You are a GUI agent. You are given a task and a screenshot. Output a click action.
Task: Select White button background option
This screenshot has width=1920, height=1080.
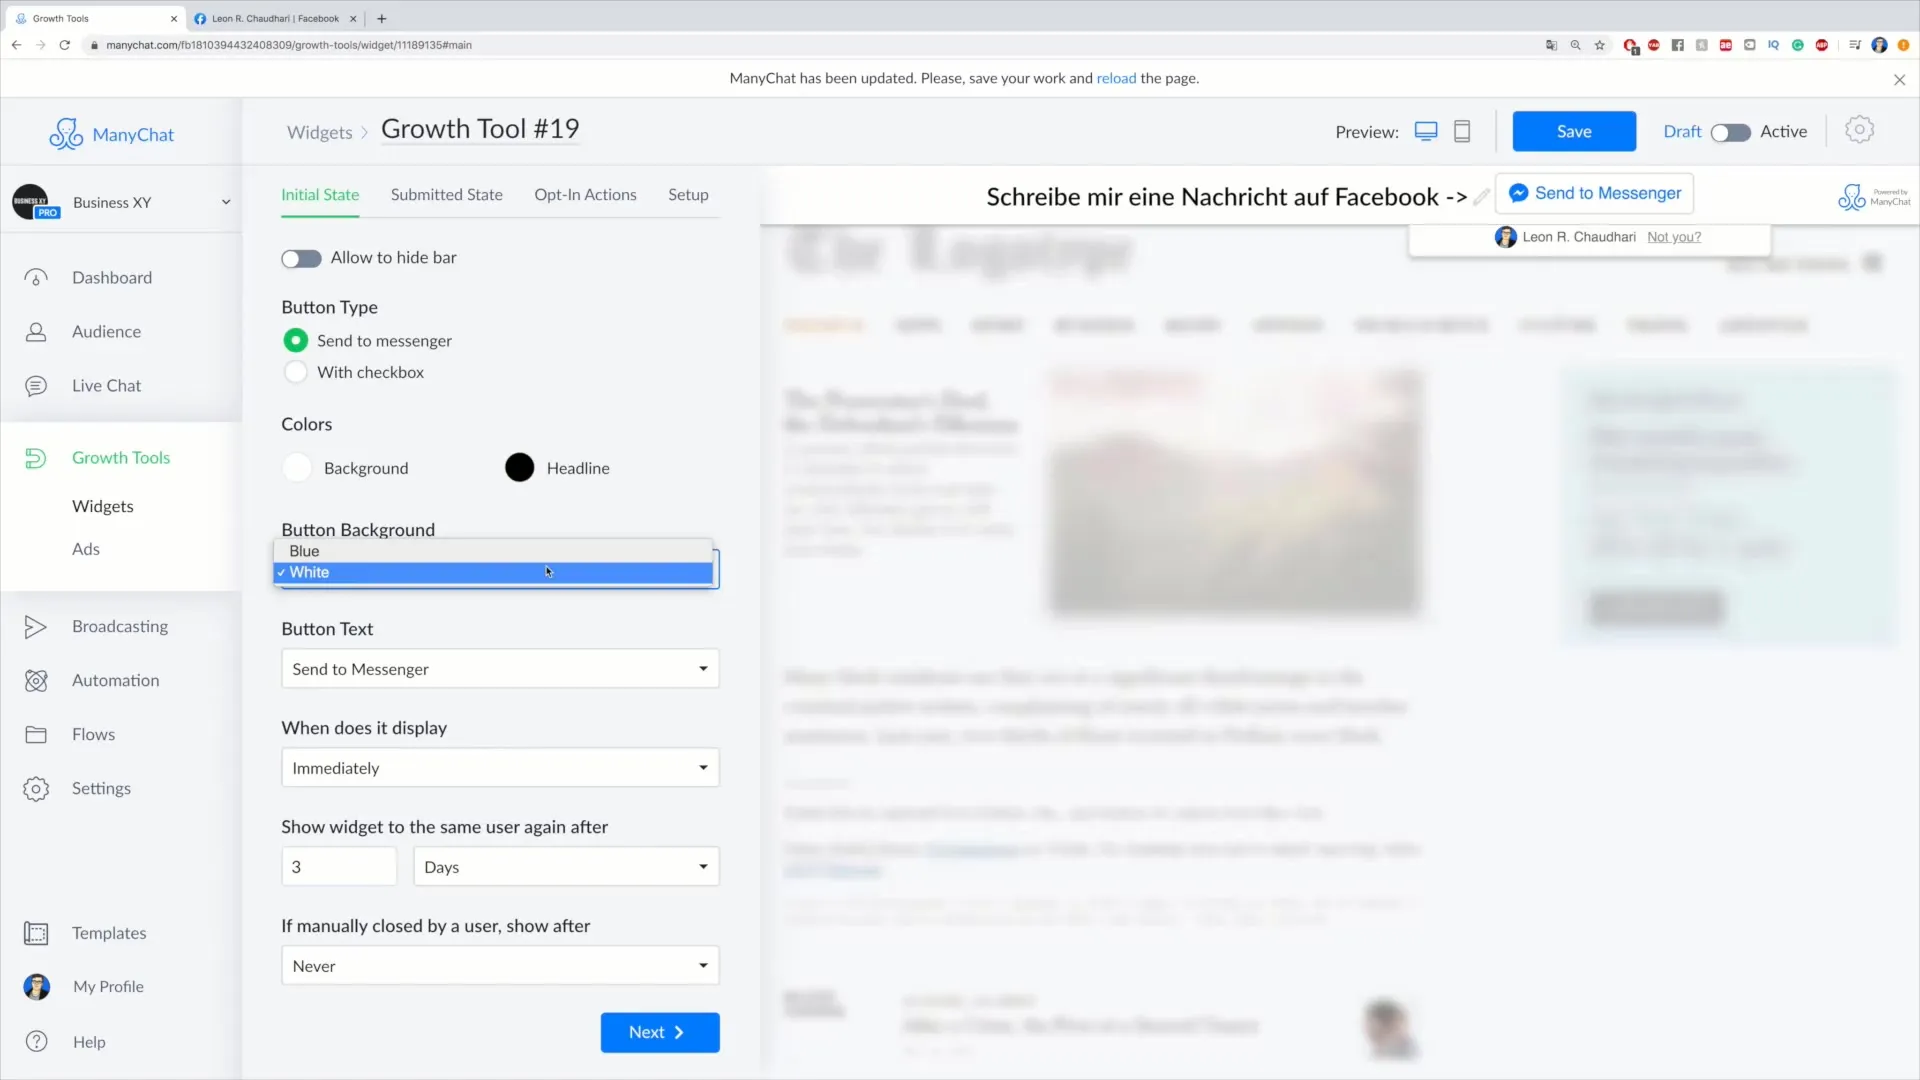495,572
